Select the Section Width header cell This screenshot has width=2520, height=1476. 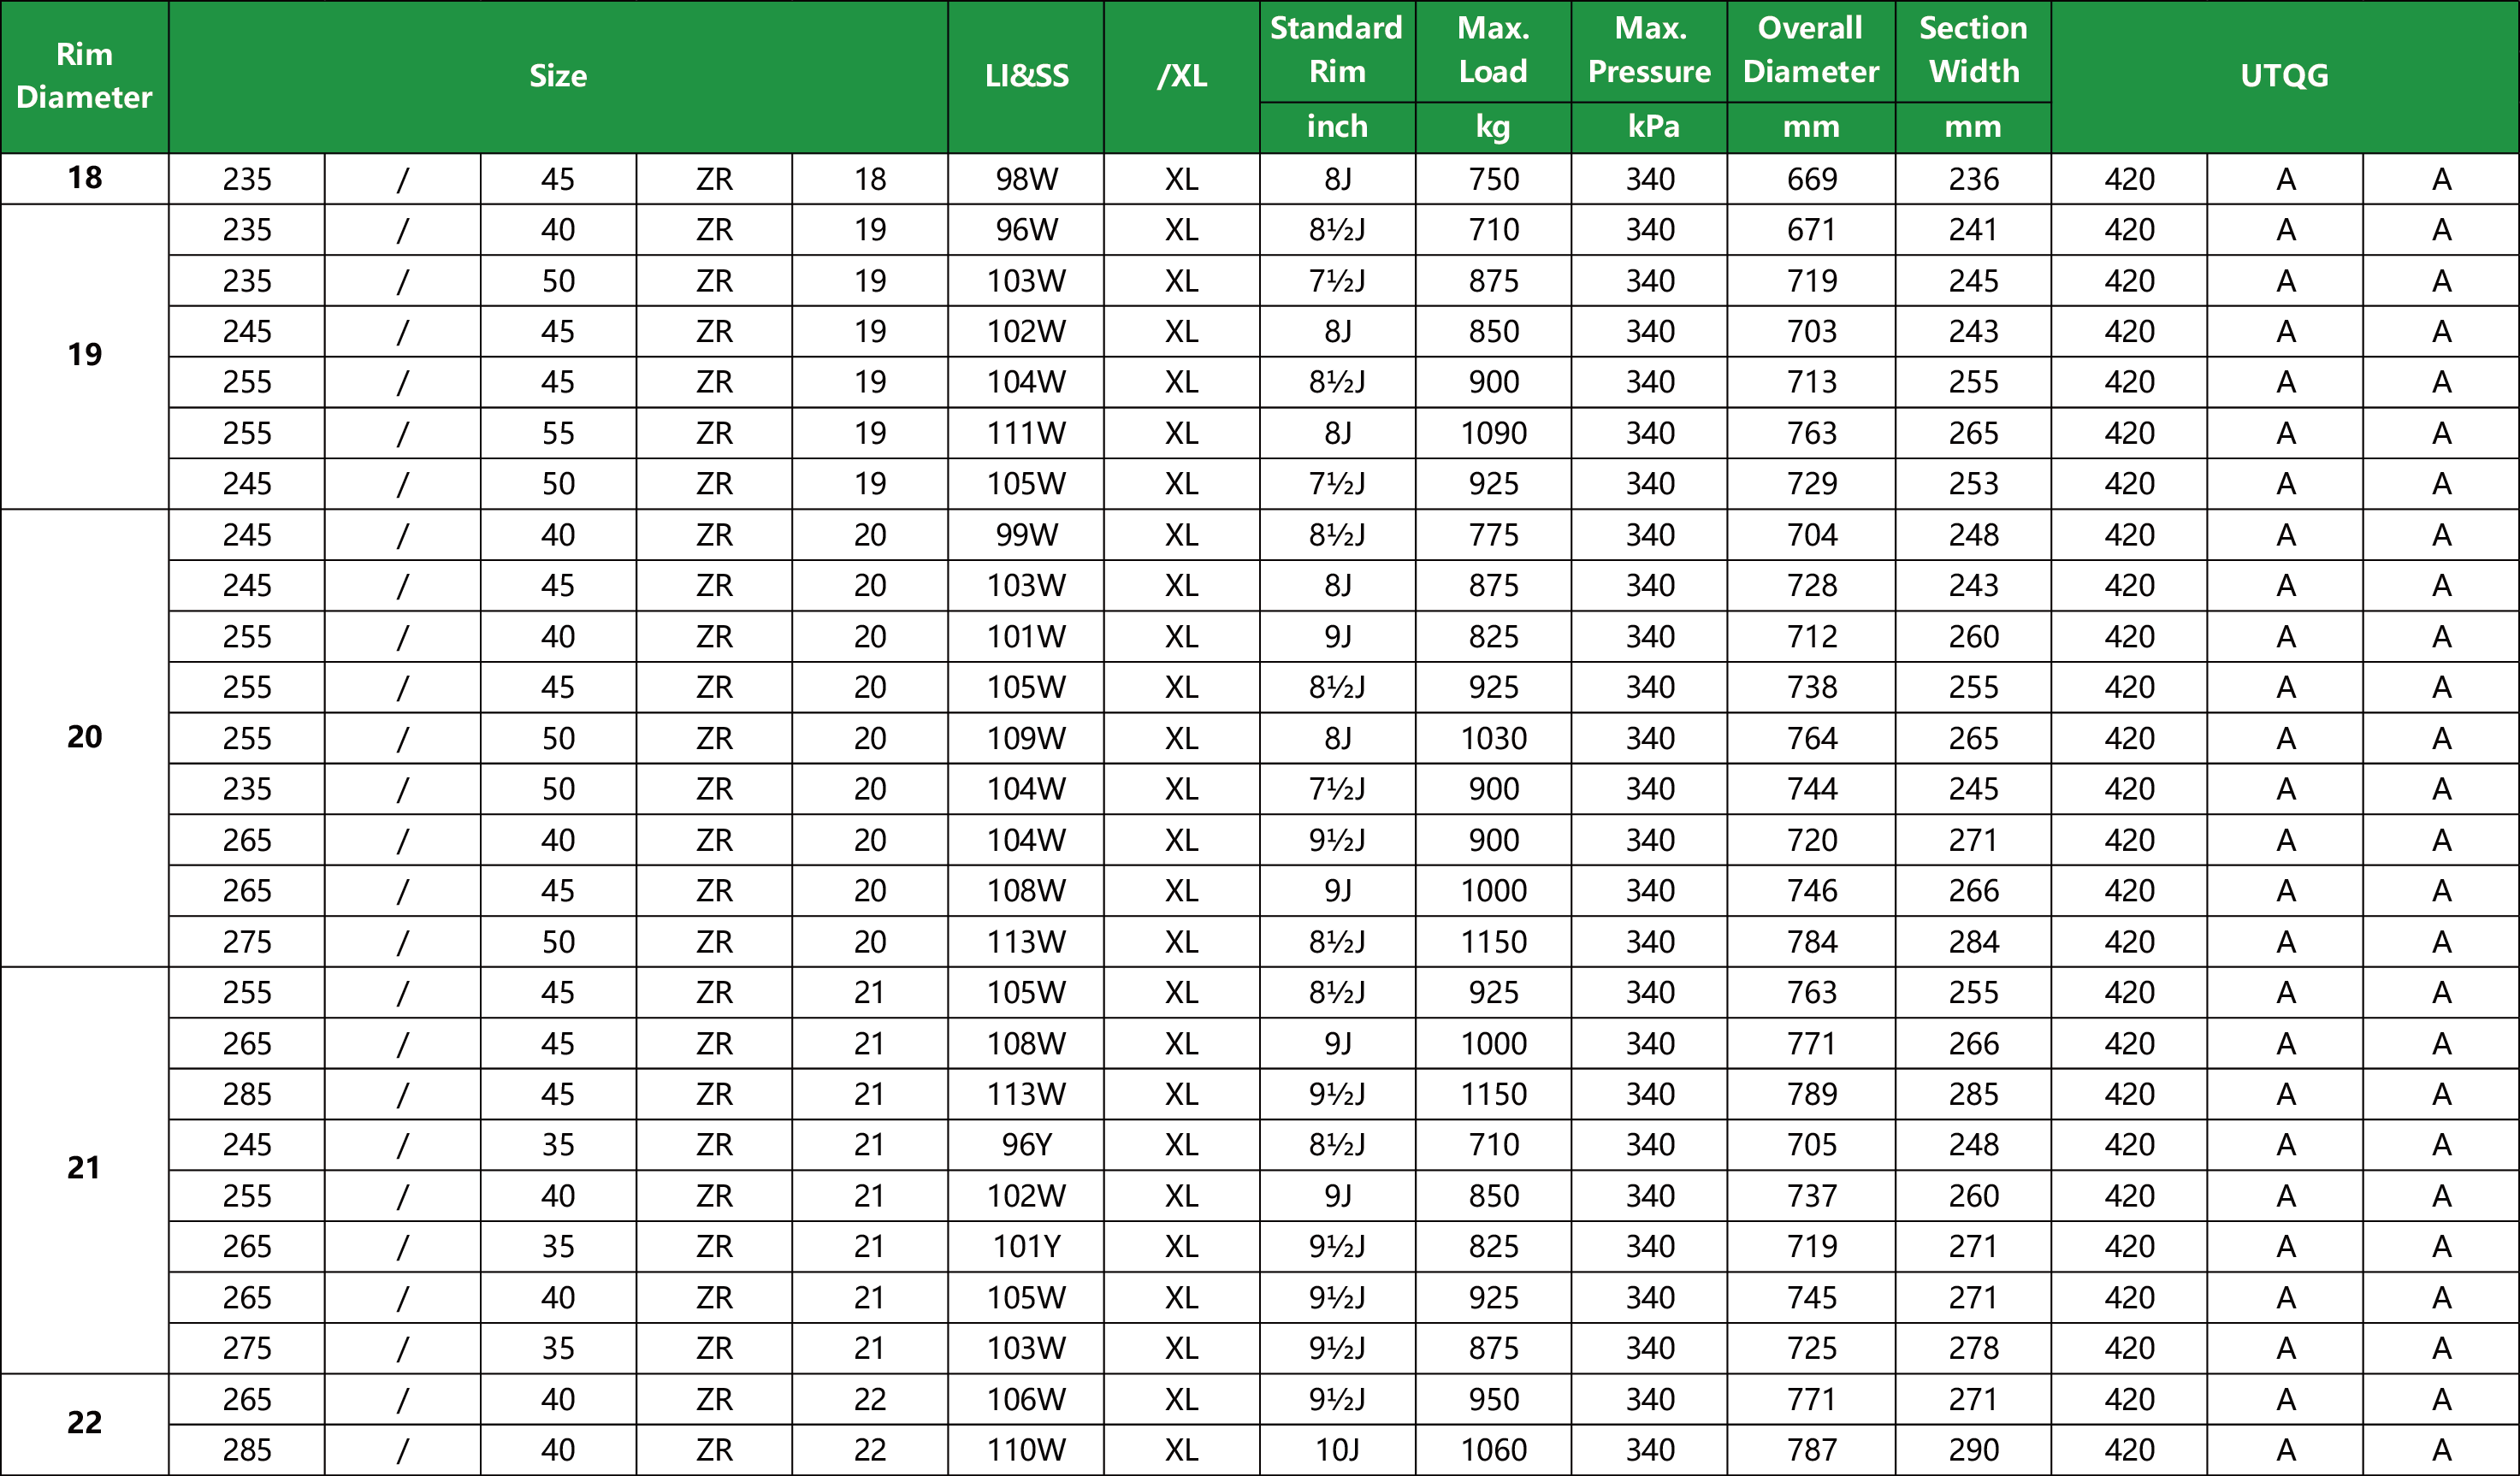click(x=1973, y=50)
